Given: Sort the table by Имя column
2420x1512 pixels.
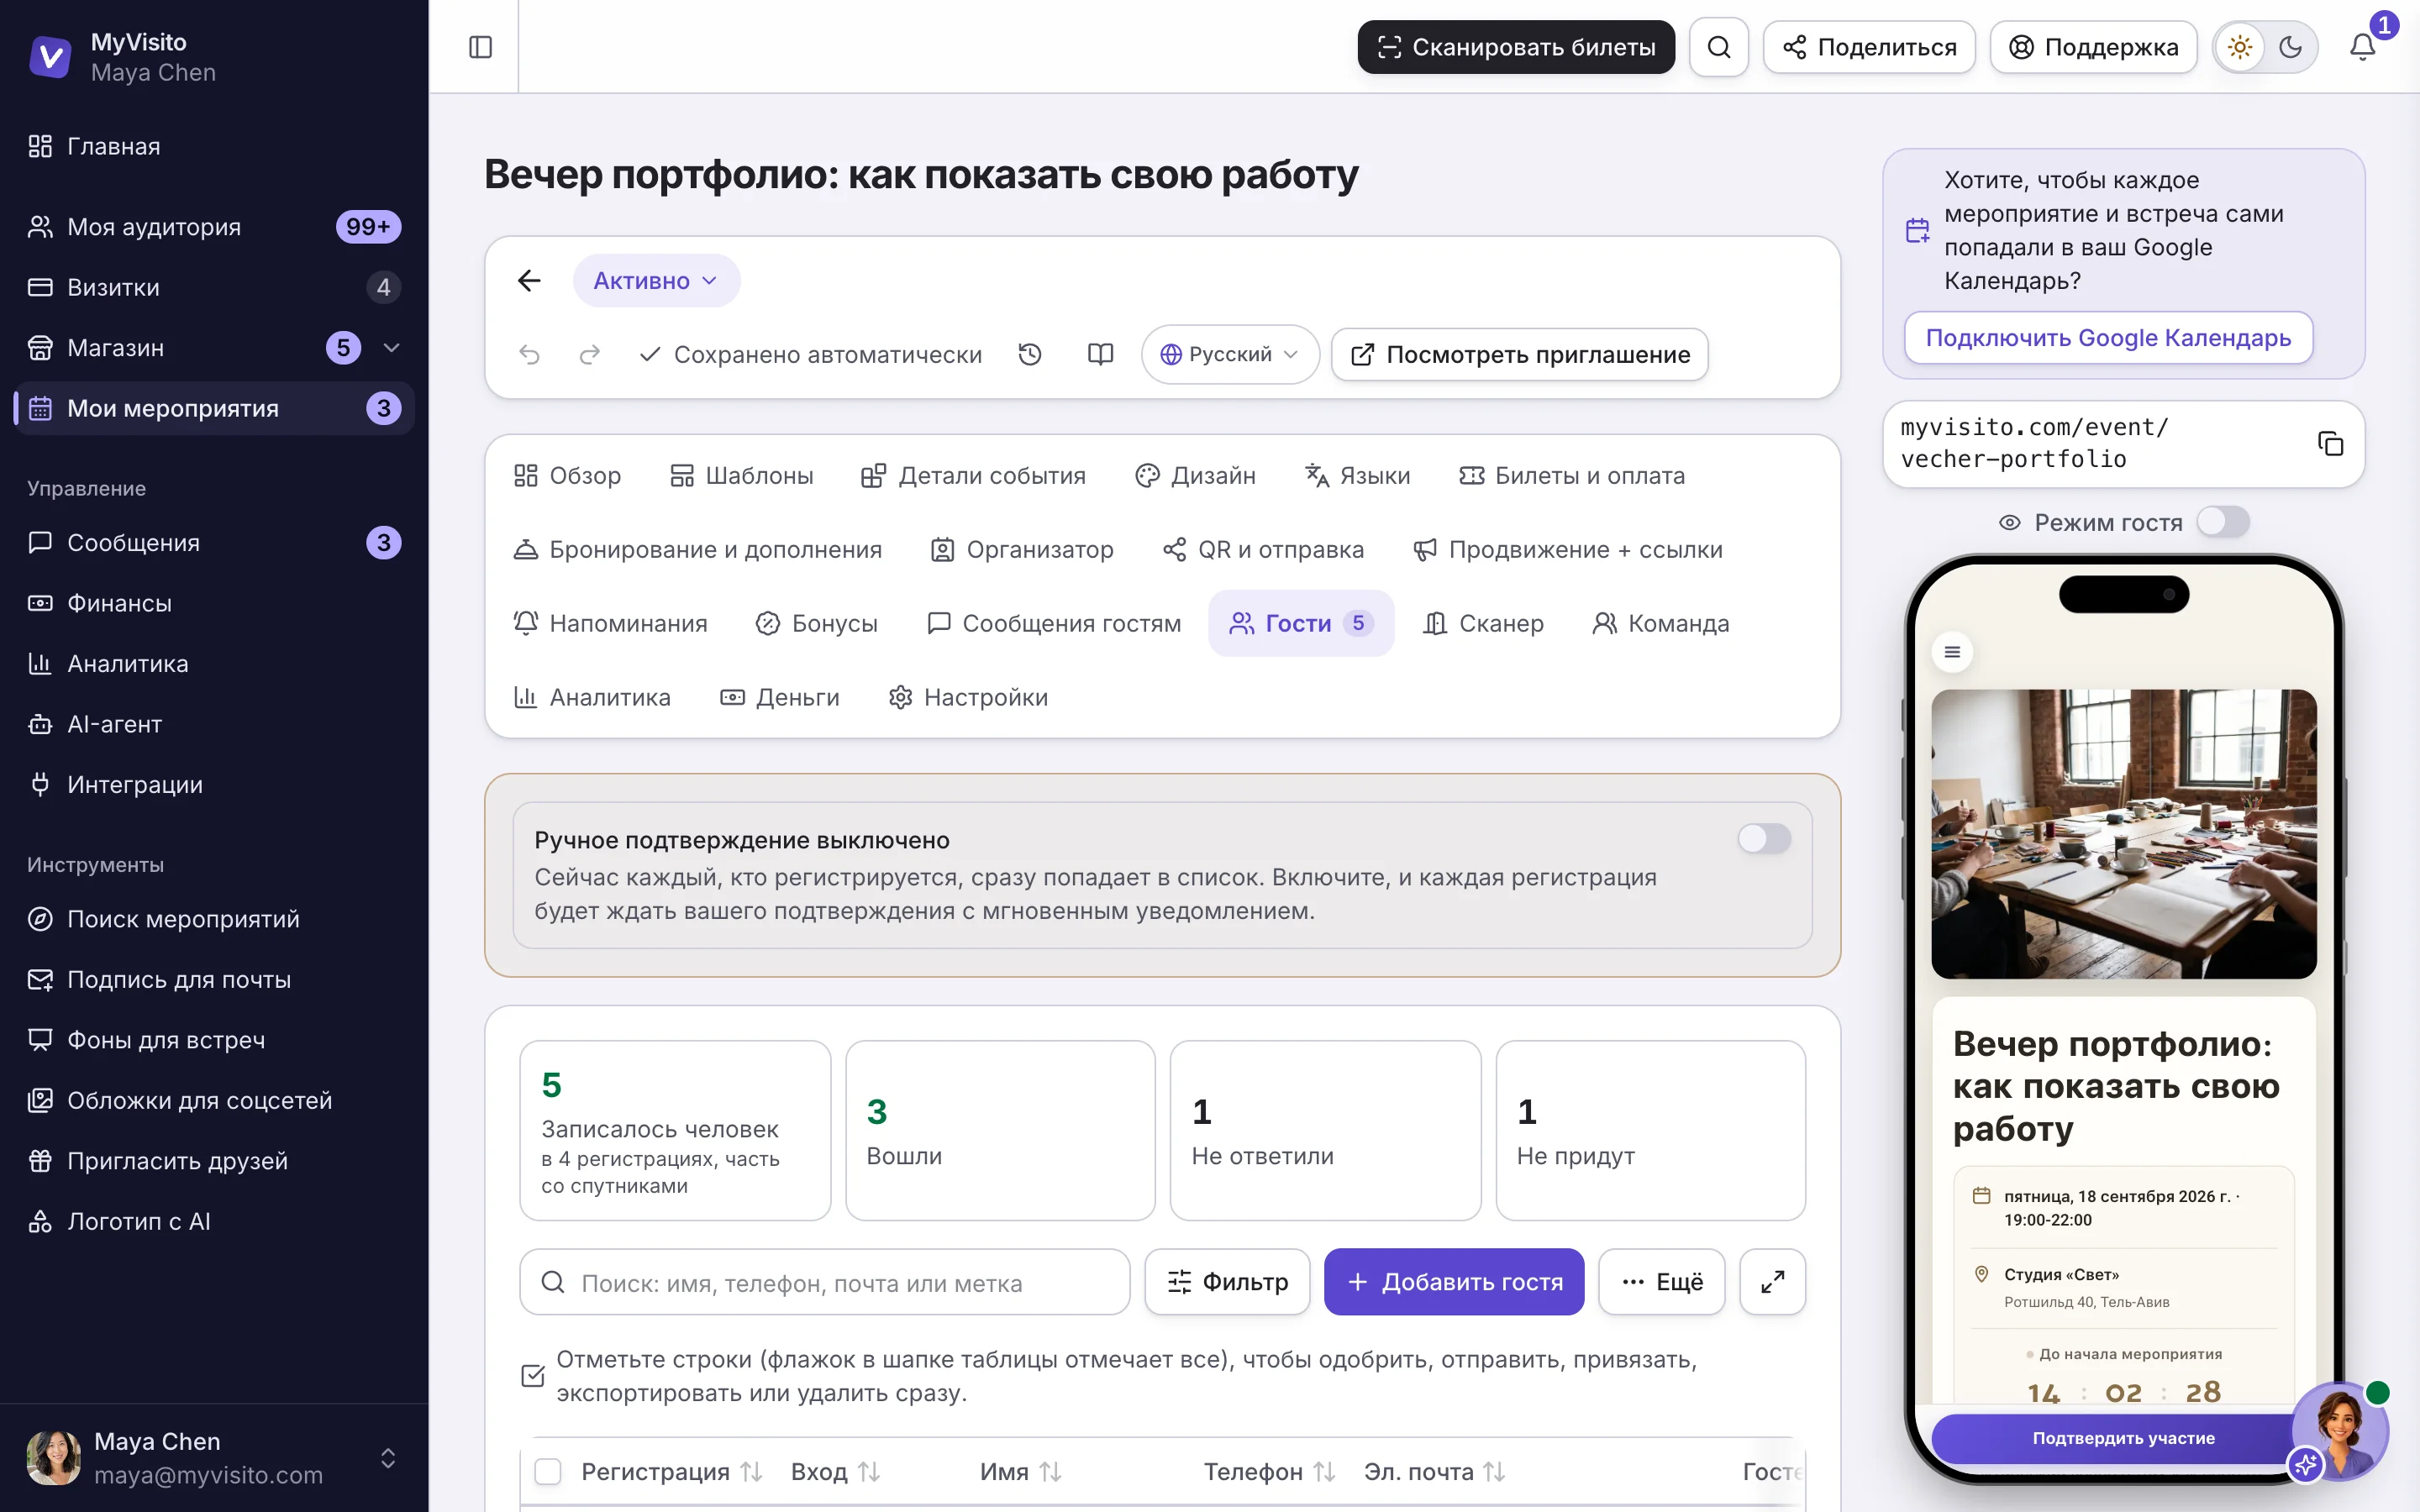Looking at the screenshot, I should pos(1020,1471).
